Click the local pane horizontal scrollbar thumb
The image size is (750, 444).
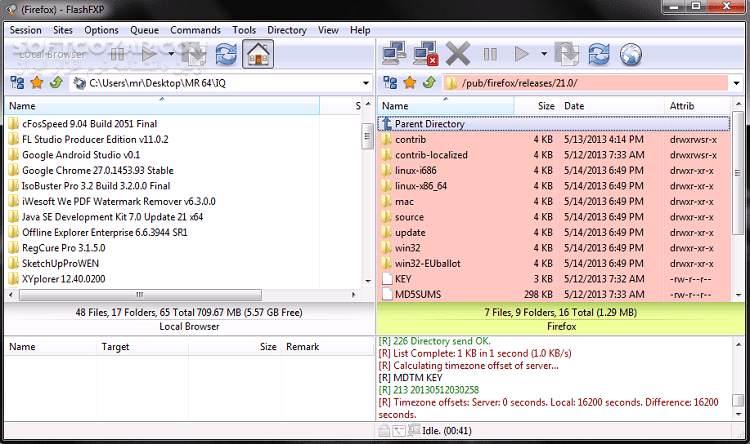coord(140,295)
